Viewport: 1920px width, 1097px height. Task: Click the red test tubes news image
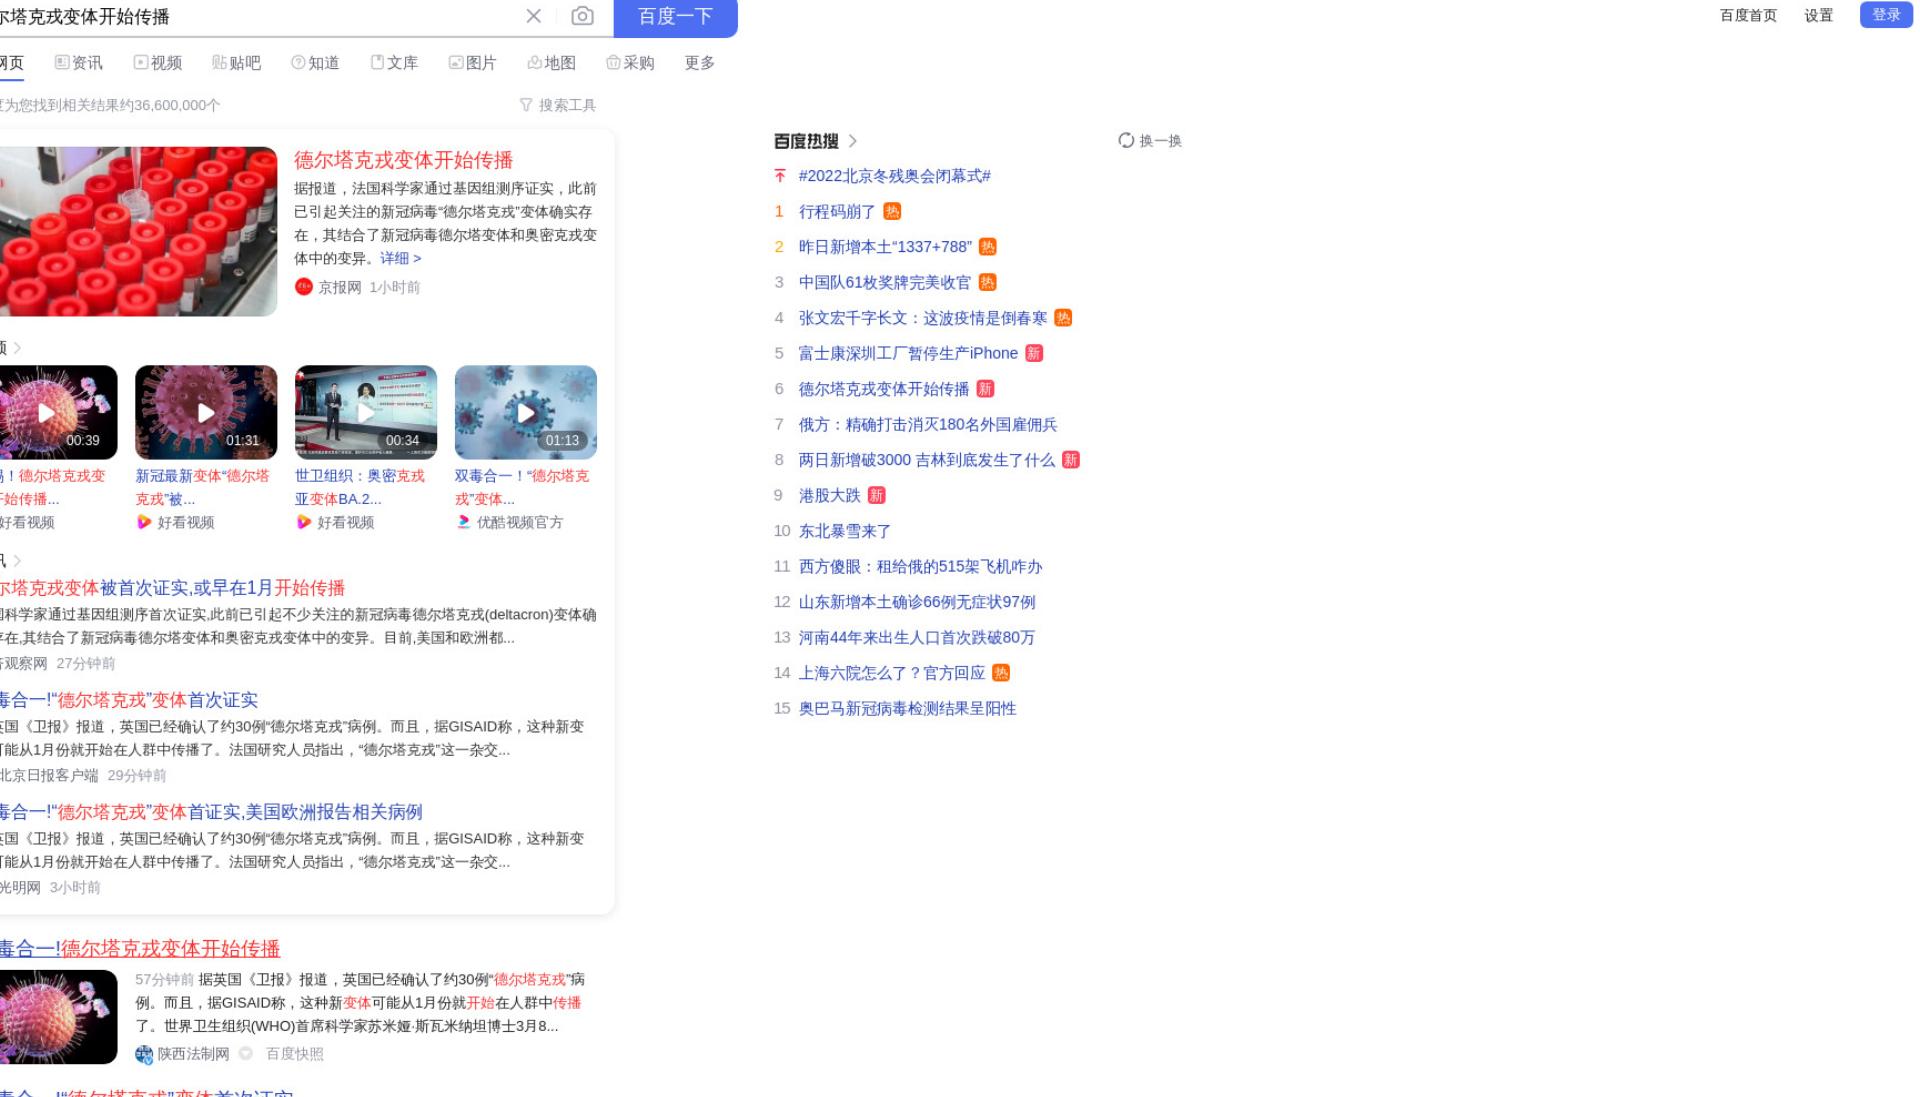(x=138, y=232)
